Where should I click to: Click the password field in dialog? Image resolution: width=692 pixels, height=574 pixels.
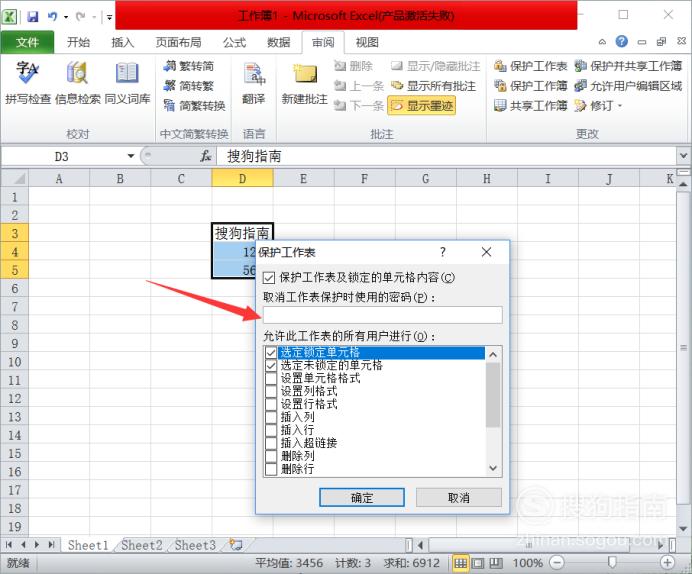point(383,315)
